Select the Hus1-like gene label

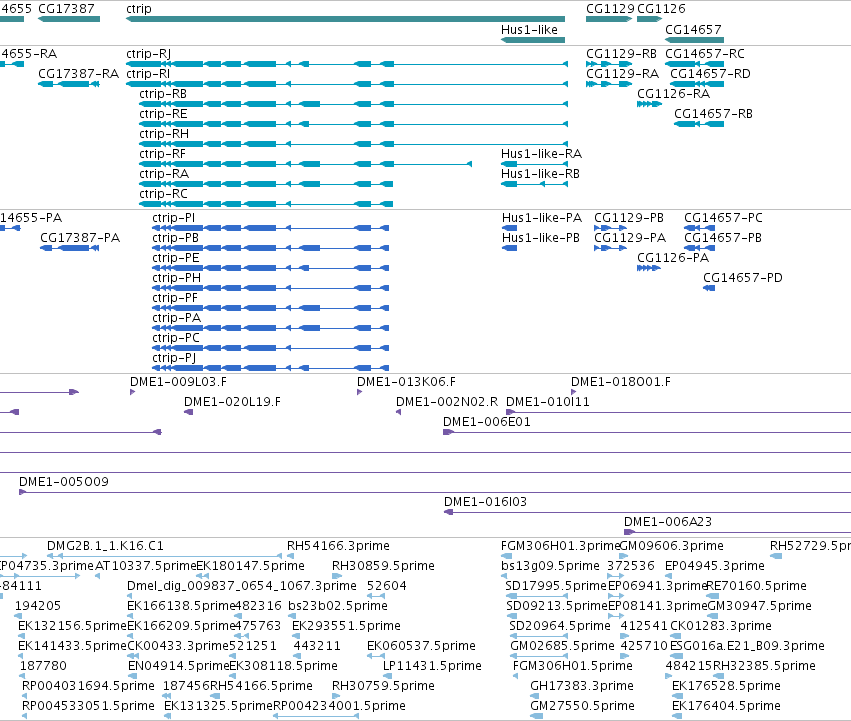tap(529, 30)
